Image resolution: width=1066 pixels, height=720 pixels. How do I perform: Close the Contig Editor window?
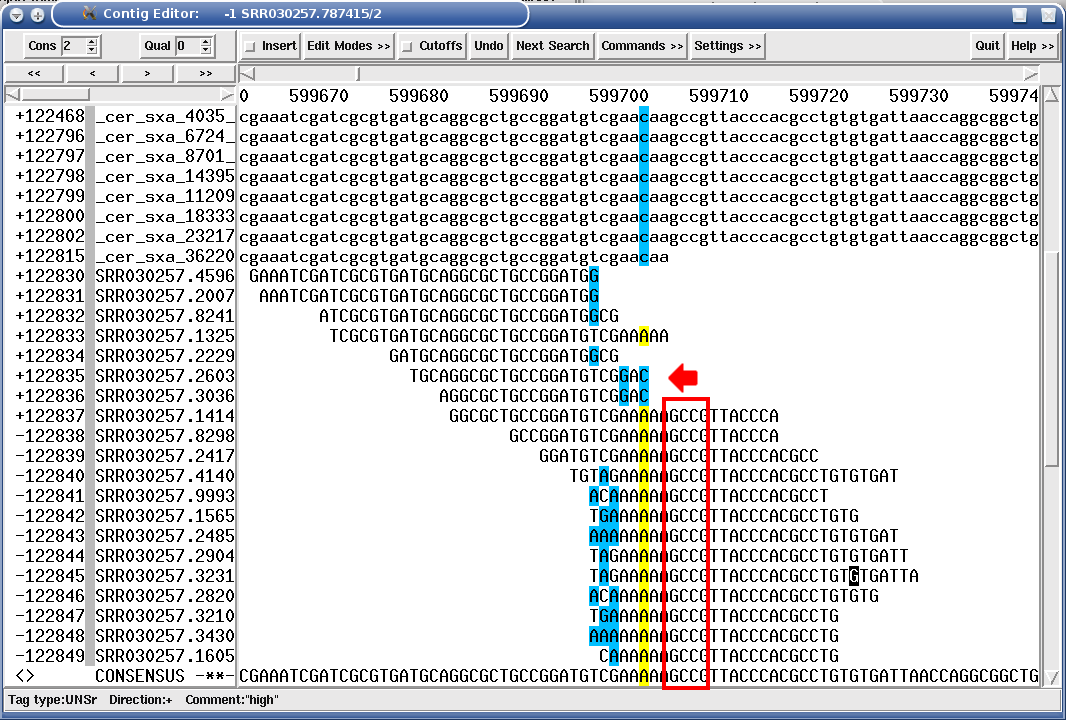[1048, 14]
